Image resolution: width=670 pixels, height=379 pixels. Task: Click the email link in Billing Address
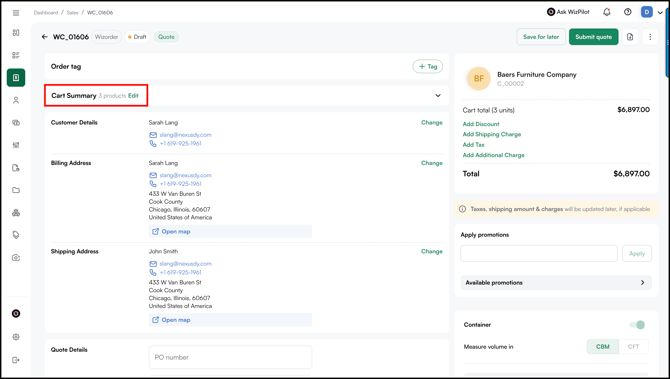click(185, 175)
